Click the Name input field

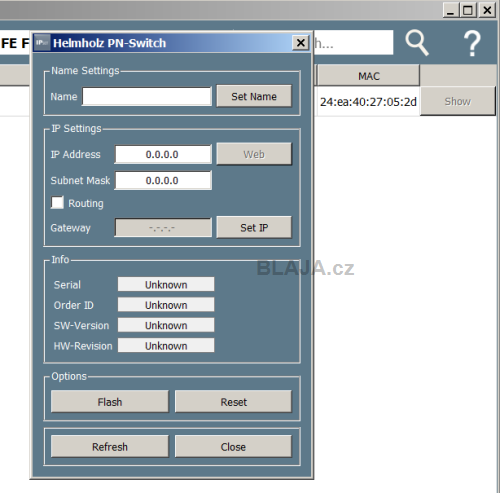coord(147,96)
